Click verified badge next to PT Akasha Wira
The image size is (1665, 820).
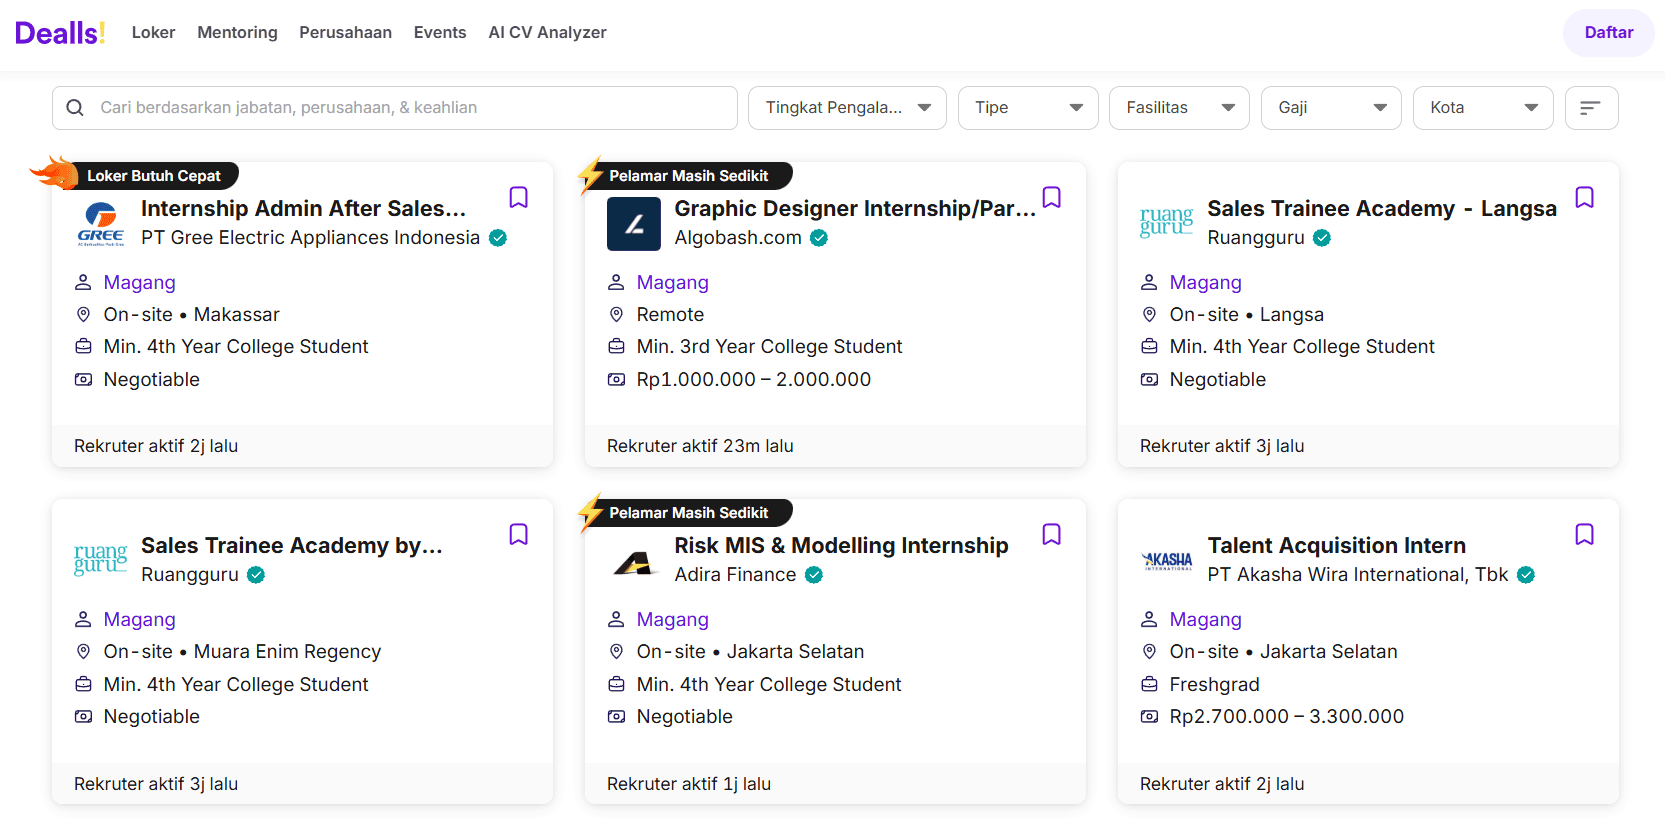1526,575
